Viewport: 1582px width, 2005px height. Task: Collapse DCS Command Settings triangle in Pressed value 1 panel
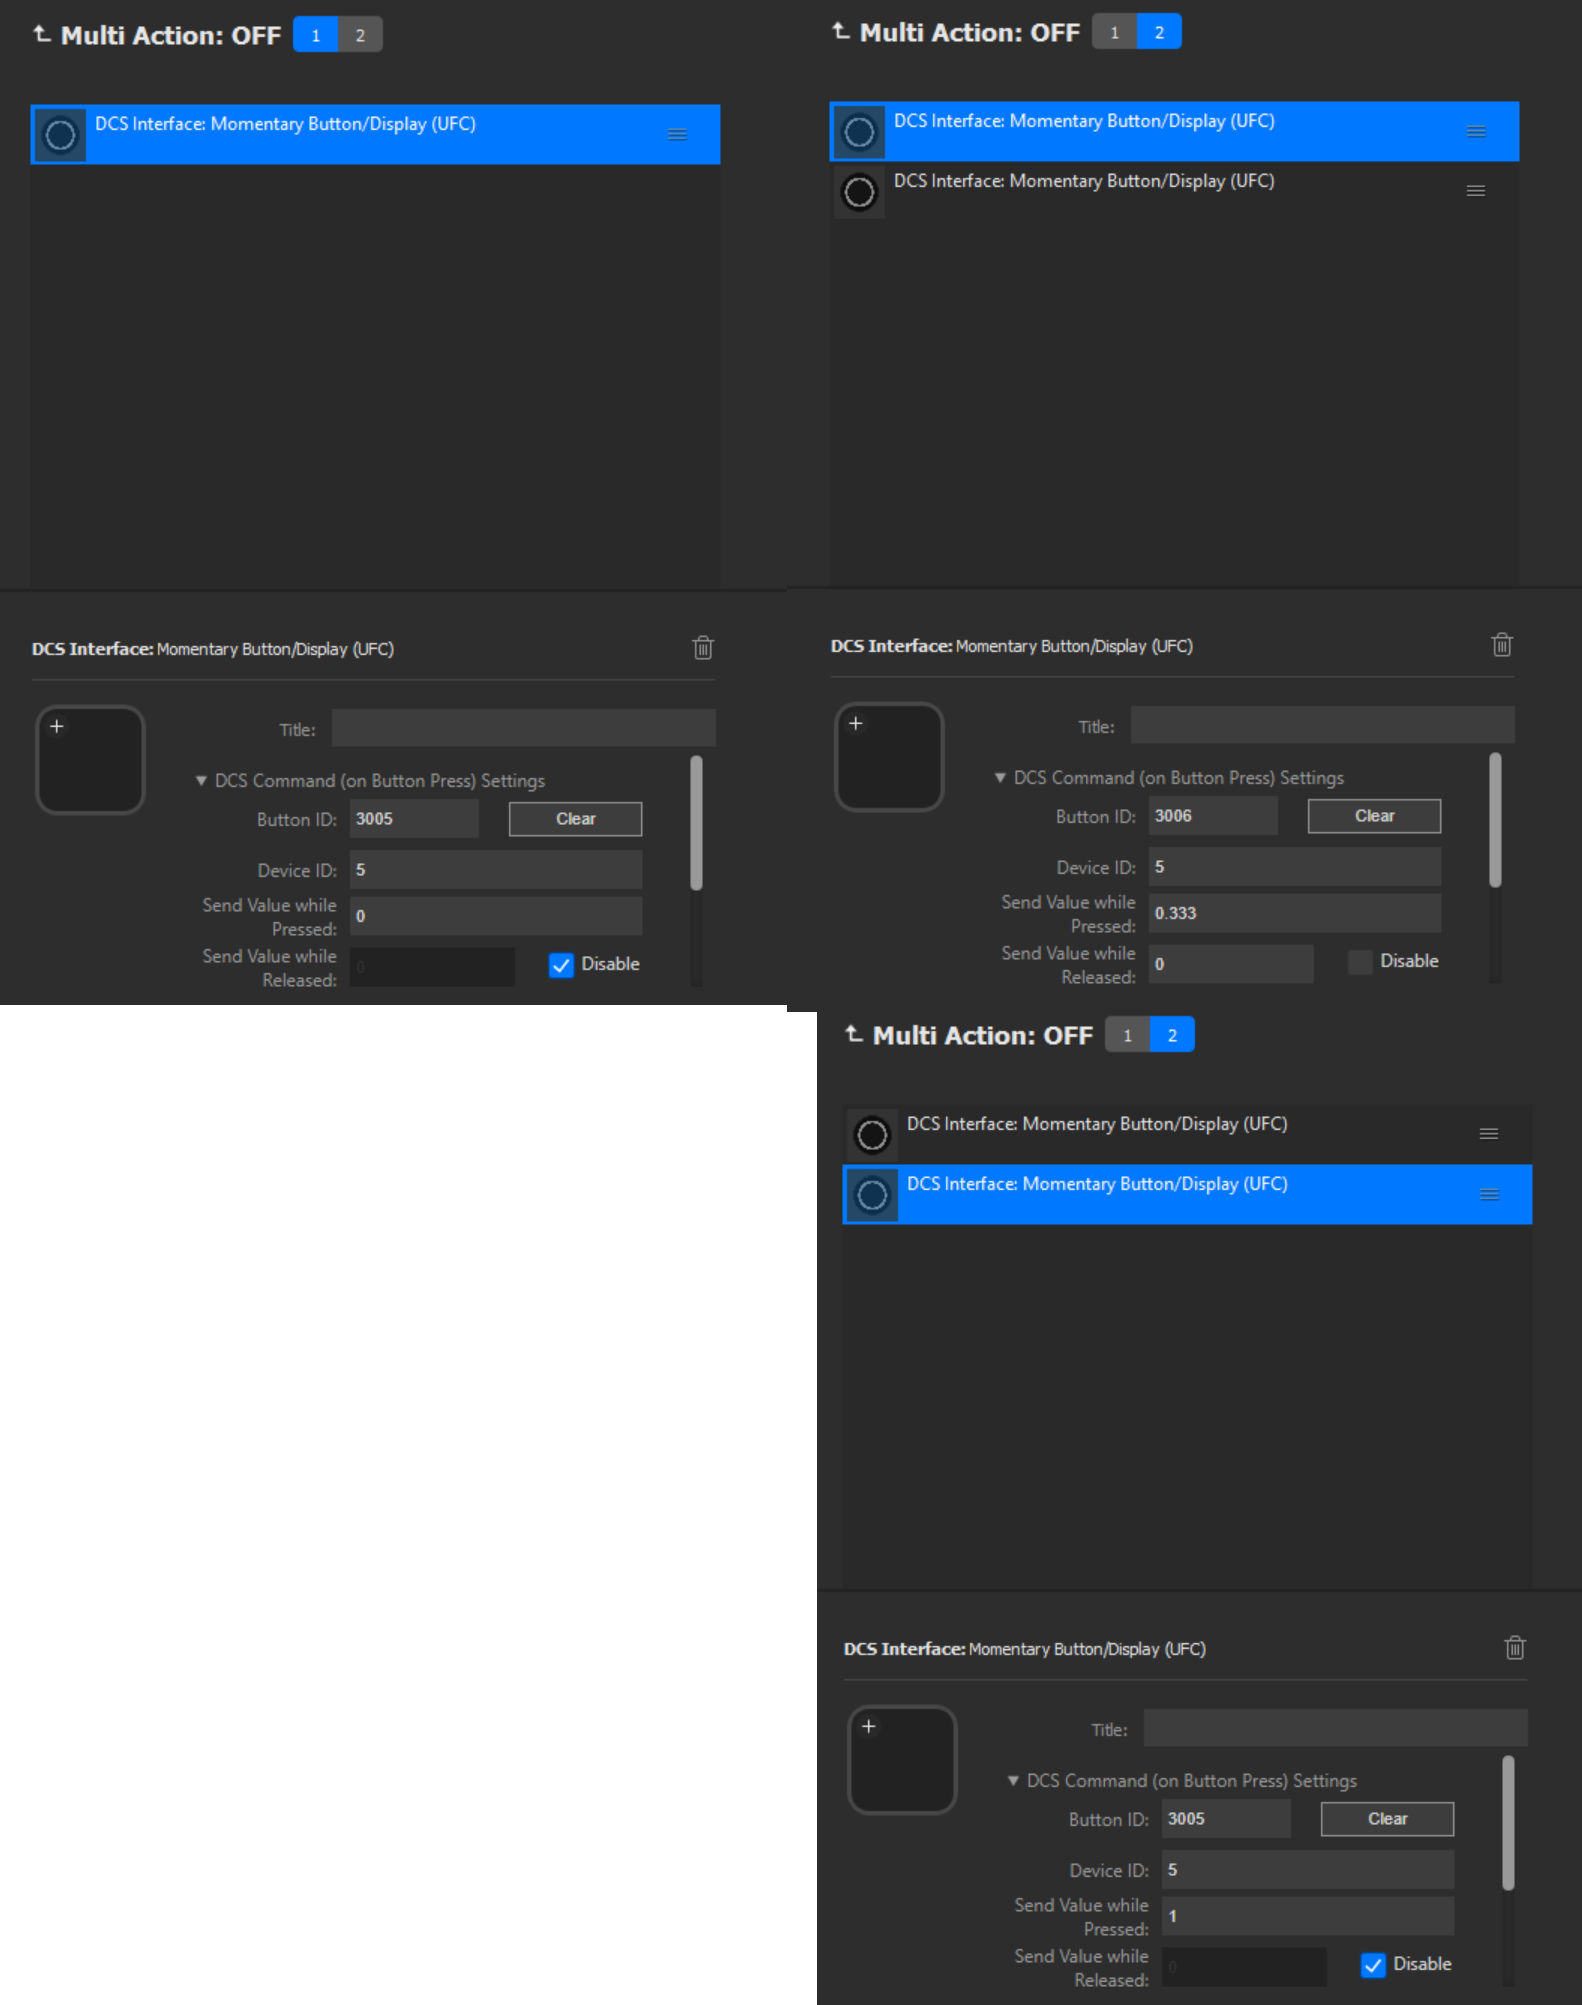pos(1013,1780)
